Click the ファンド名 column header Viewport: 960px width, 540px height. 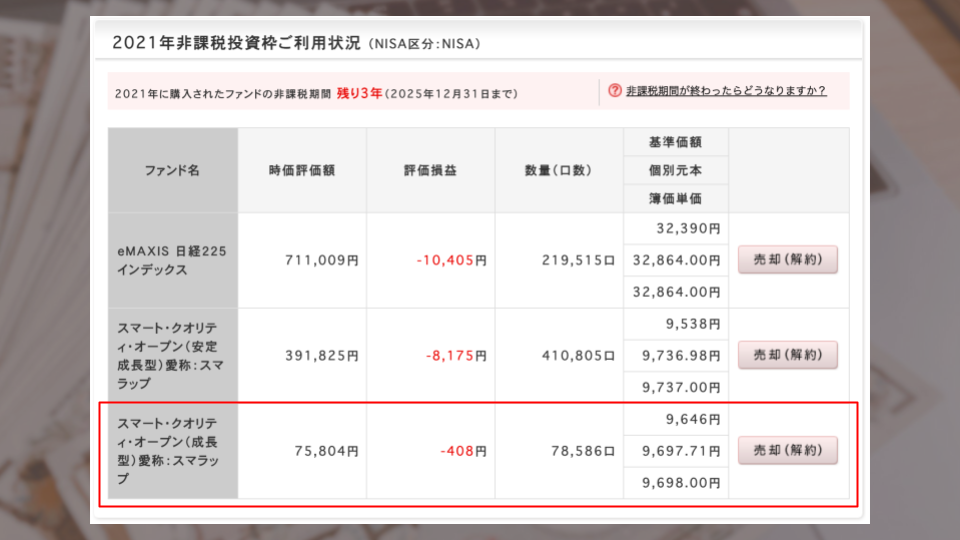point(173,171)
